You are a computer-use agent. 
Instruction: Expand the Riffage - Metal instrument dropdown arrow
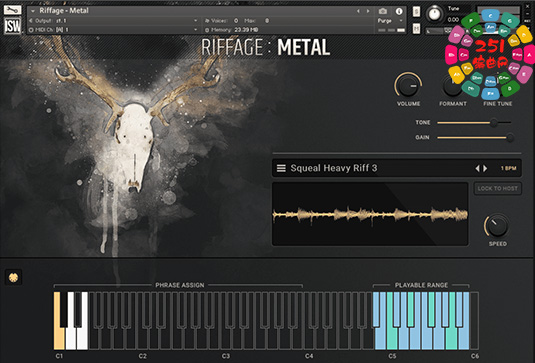[33, 11]
